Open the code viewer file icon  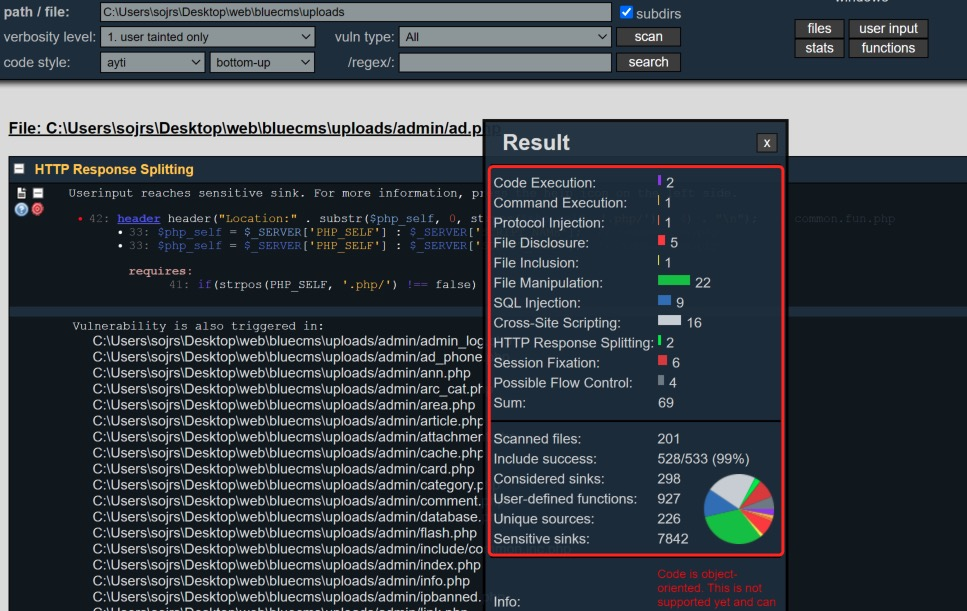pos(21,193)
